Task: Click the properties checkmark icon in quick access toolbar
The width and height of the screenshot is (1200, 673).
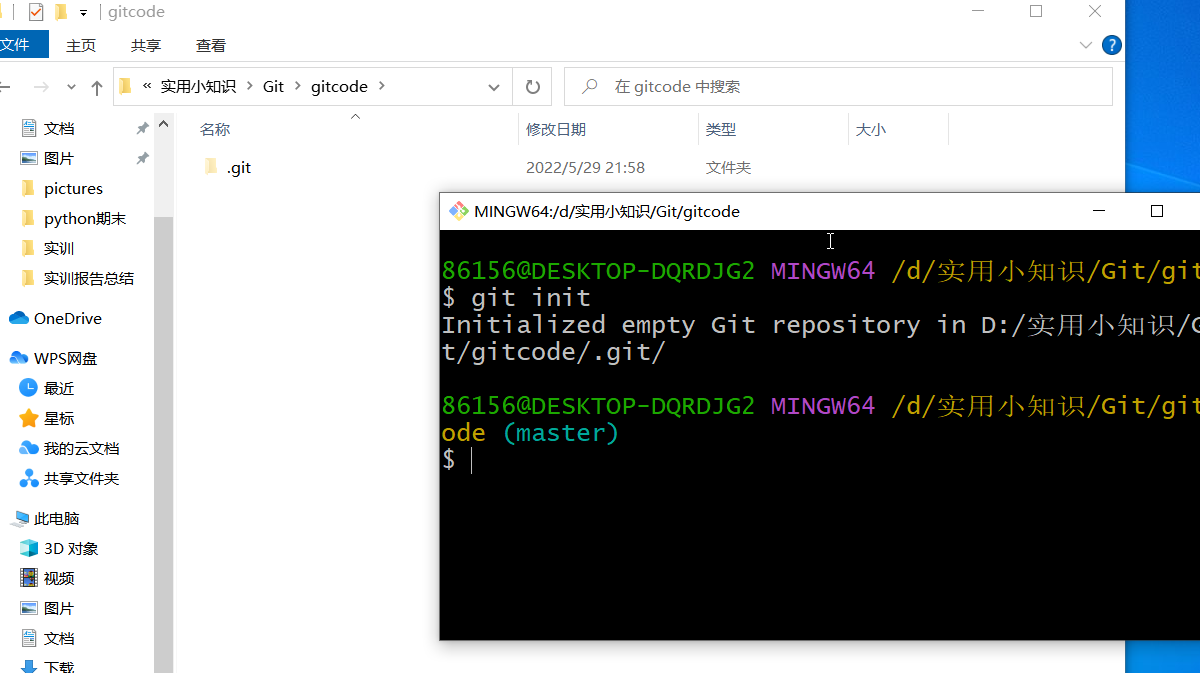Action: pos(36,12)
